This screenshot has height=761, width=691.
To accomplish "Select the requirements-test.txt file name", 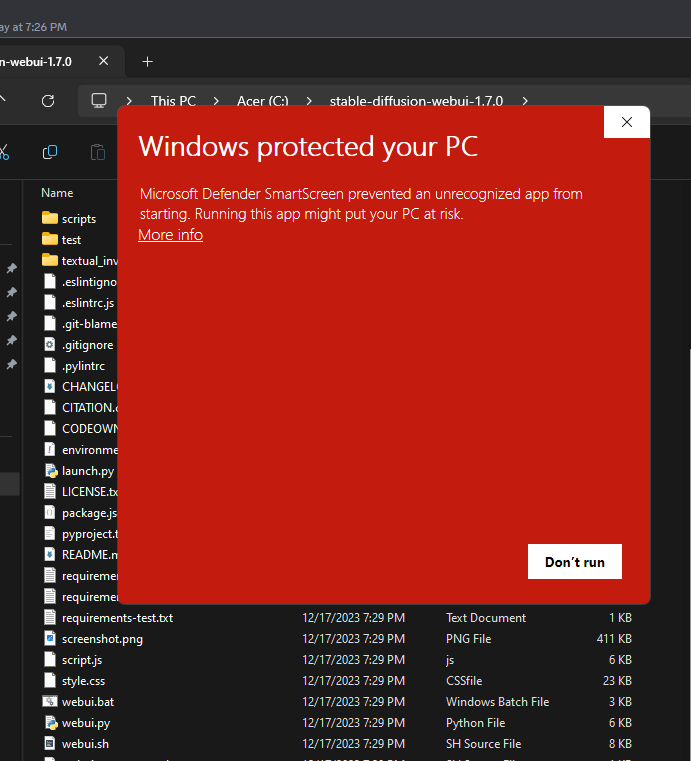I will (x=117, y=618).
